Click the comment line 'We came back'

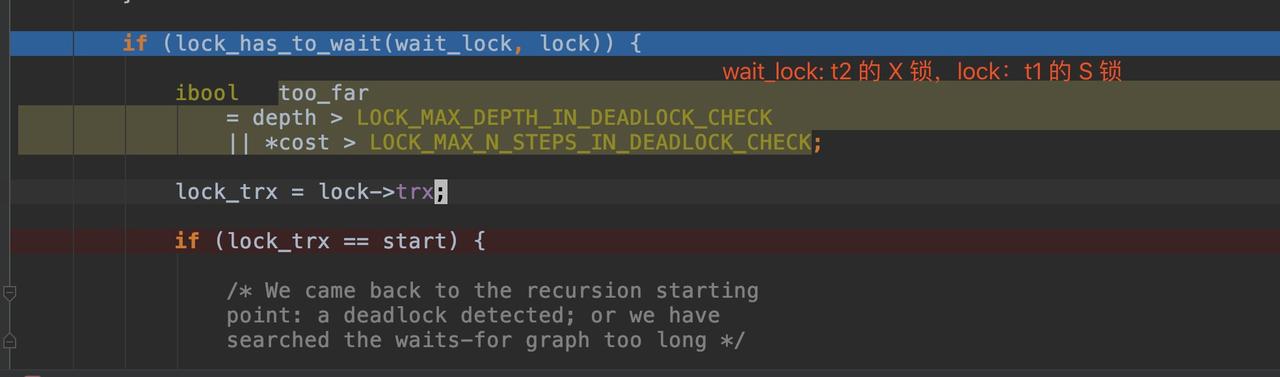coord(492,290)
